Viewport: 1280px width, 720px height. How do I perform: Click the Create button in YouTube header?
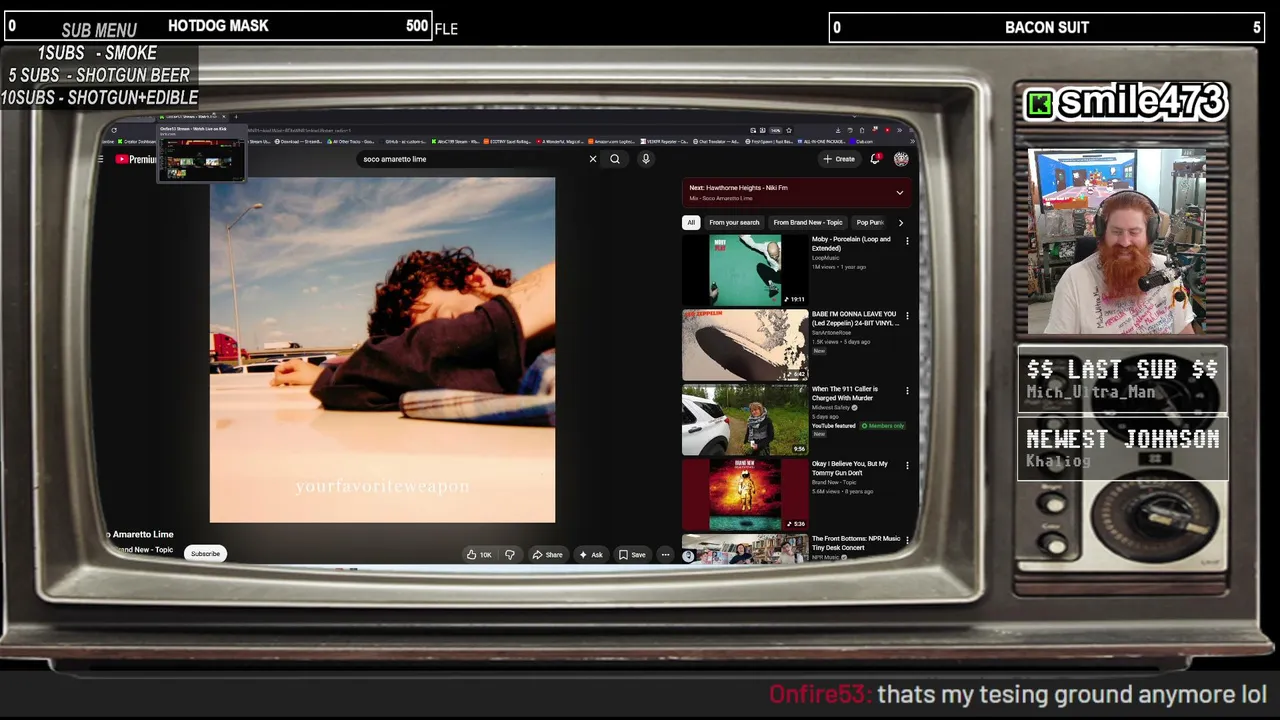click(x=839, y=159)
